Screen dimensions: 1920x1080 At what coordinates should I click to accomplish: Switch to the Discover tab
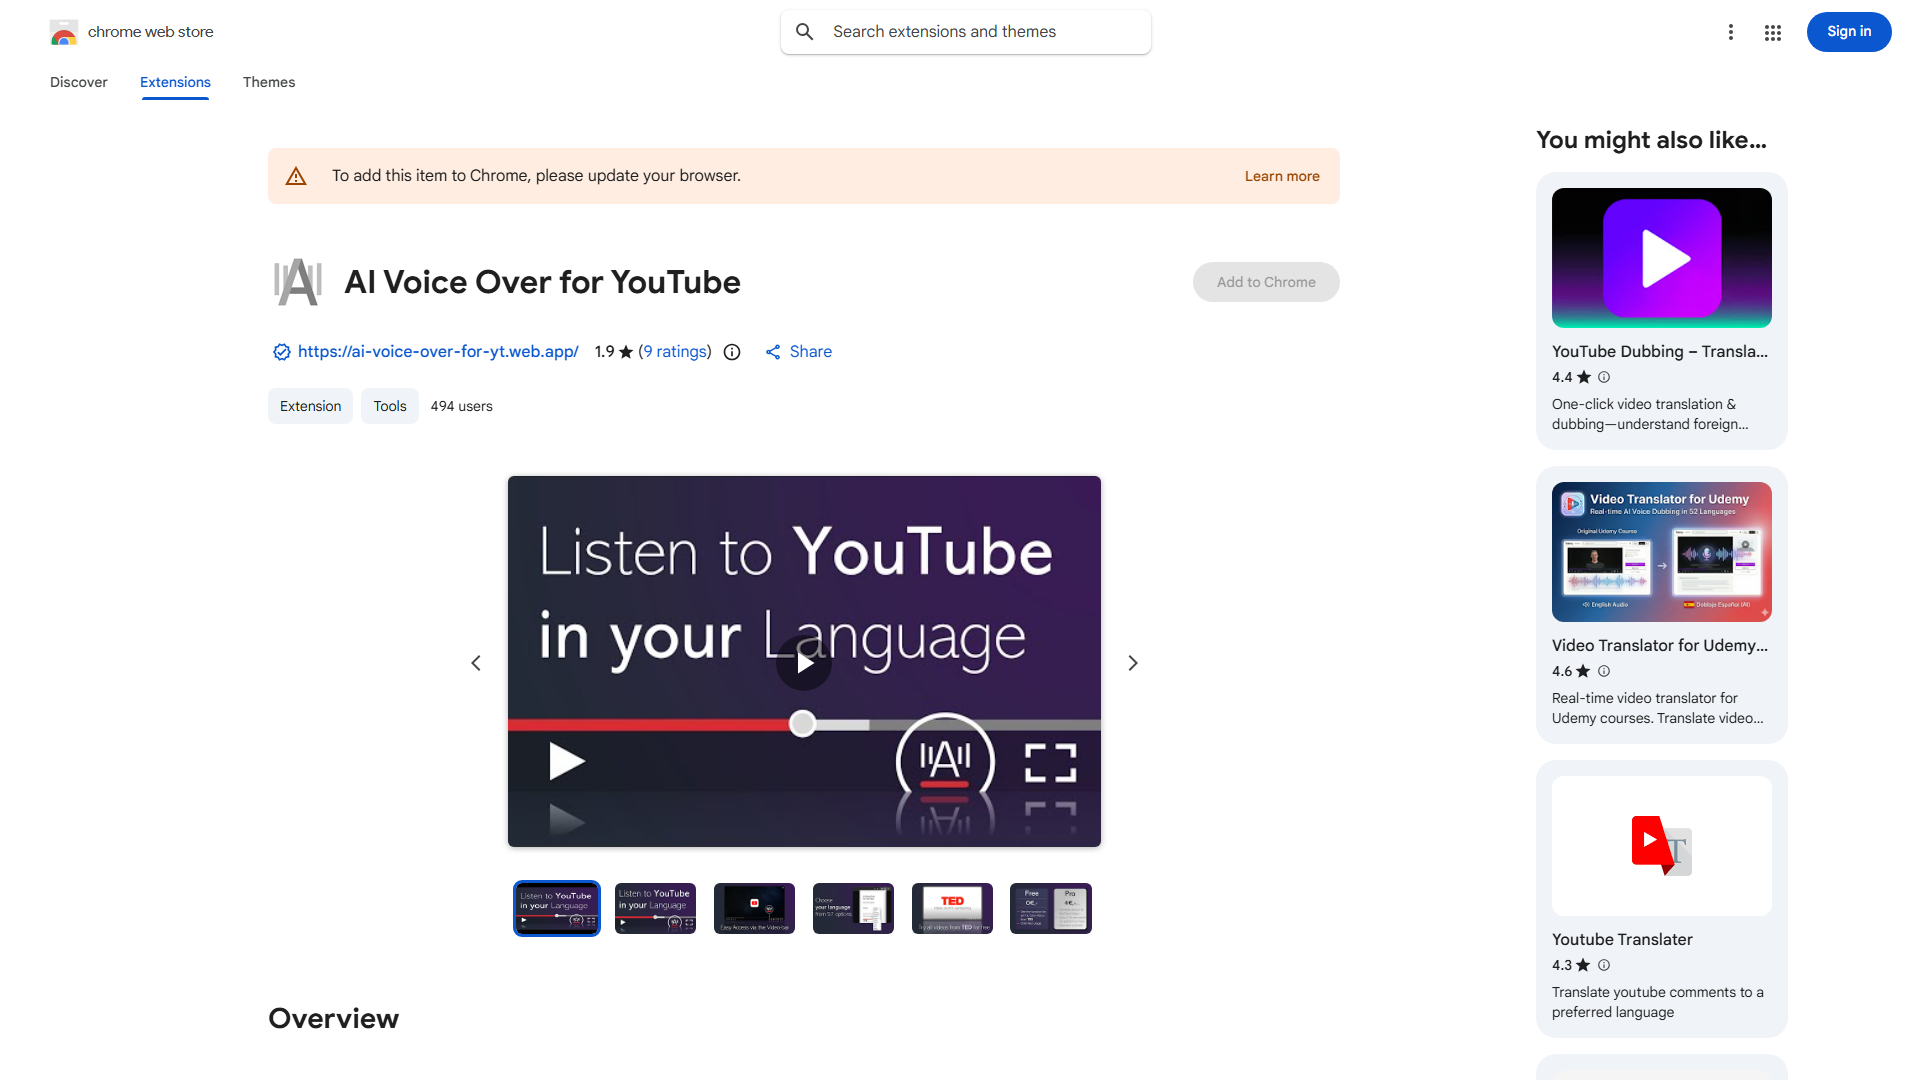coord(78,82)
